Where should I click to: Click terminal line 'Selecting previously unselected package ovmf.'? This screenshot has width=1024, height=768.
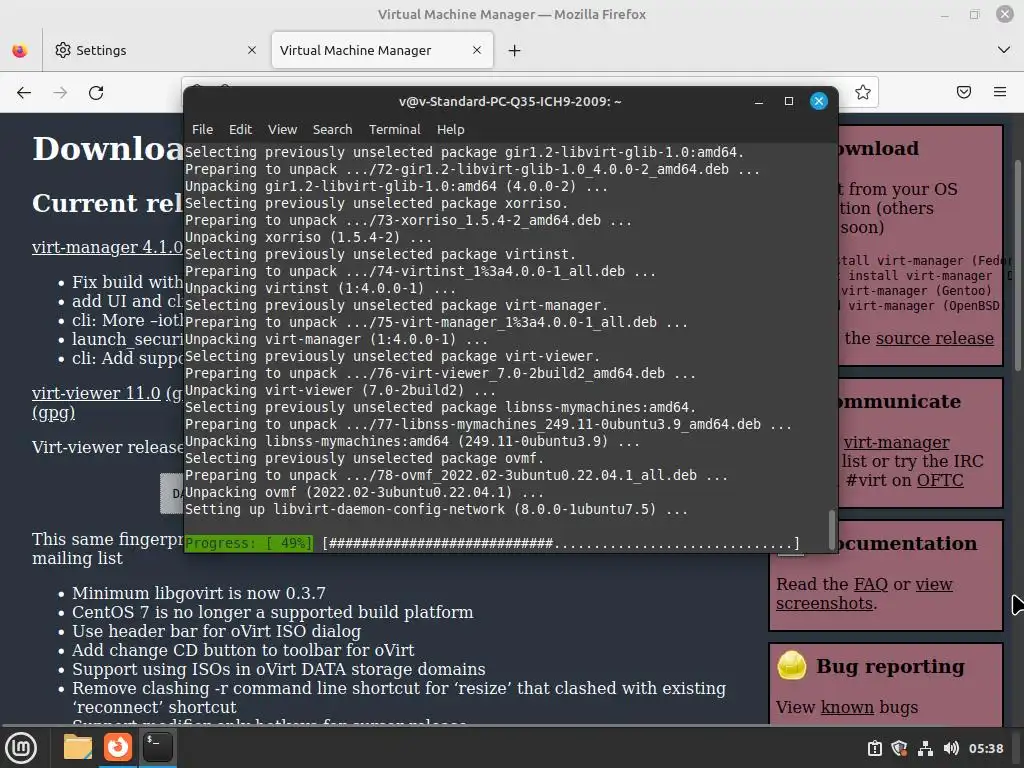point(364,458)
